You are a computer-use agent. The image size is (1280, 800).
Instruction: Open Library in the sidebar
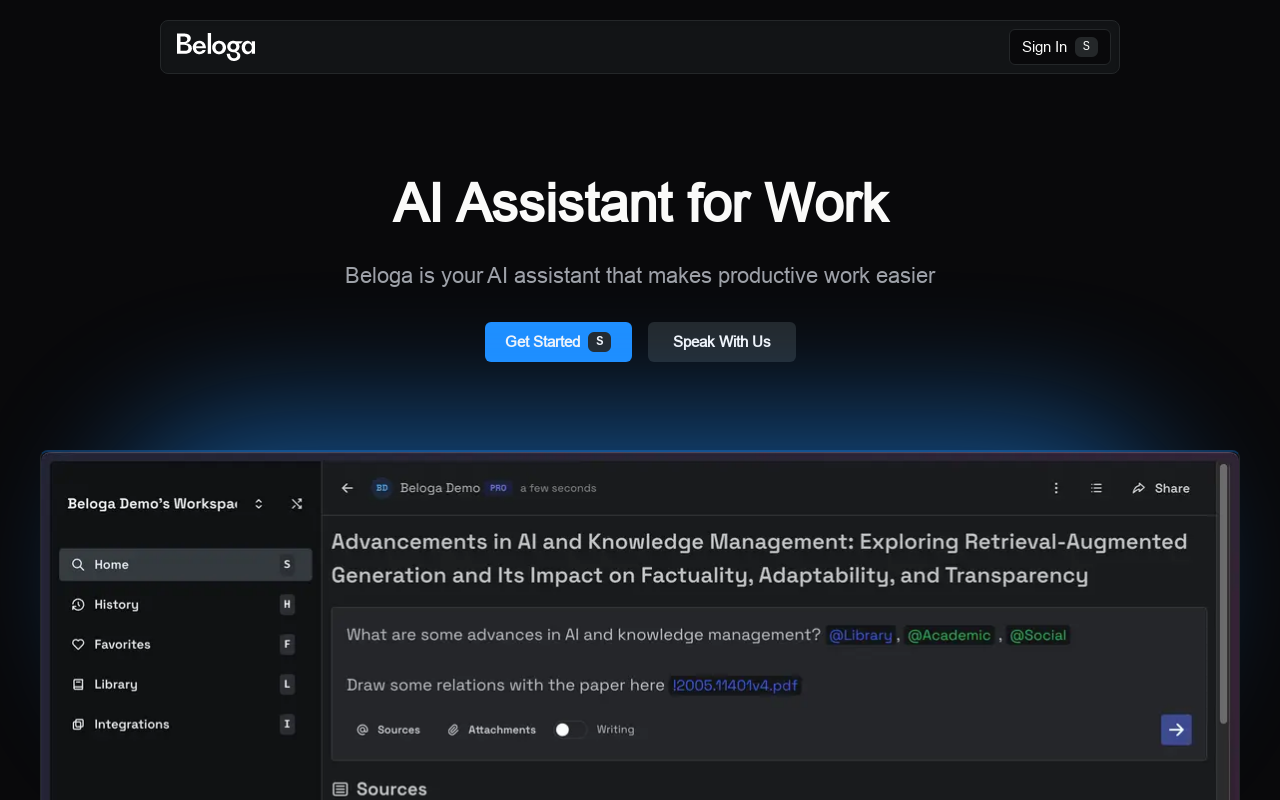185,685
